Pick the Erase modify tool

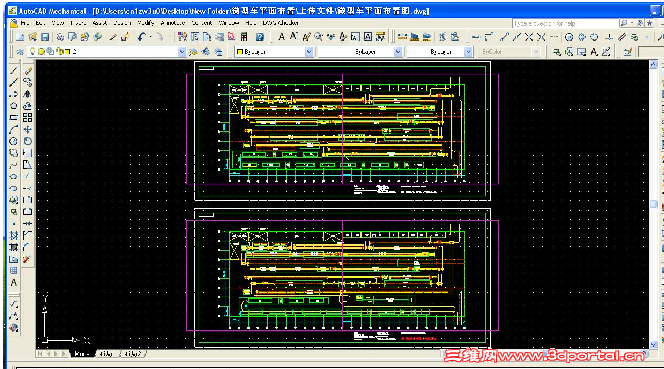[x=28, y=71]
